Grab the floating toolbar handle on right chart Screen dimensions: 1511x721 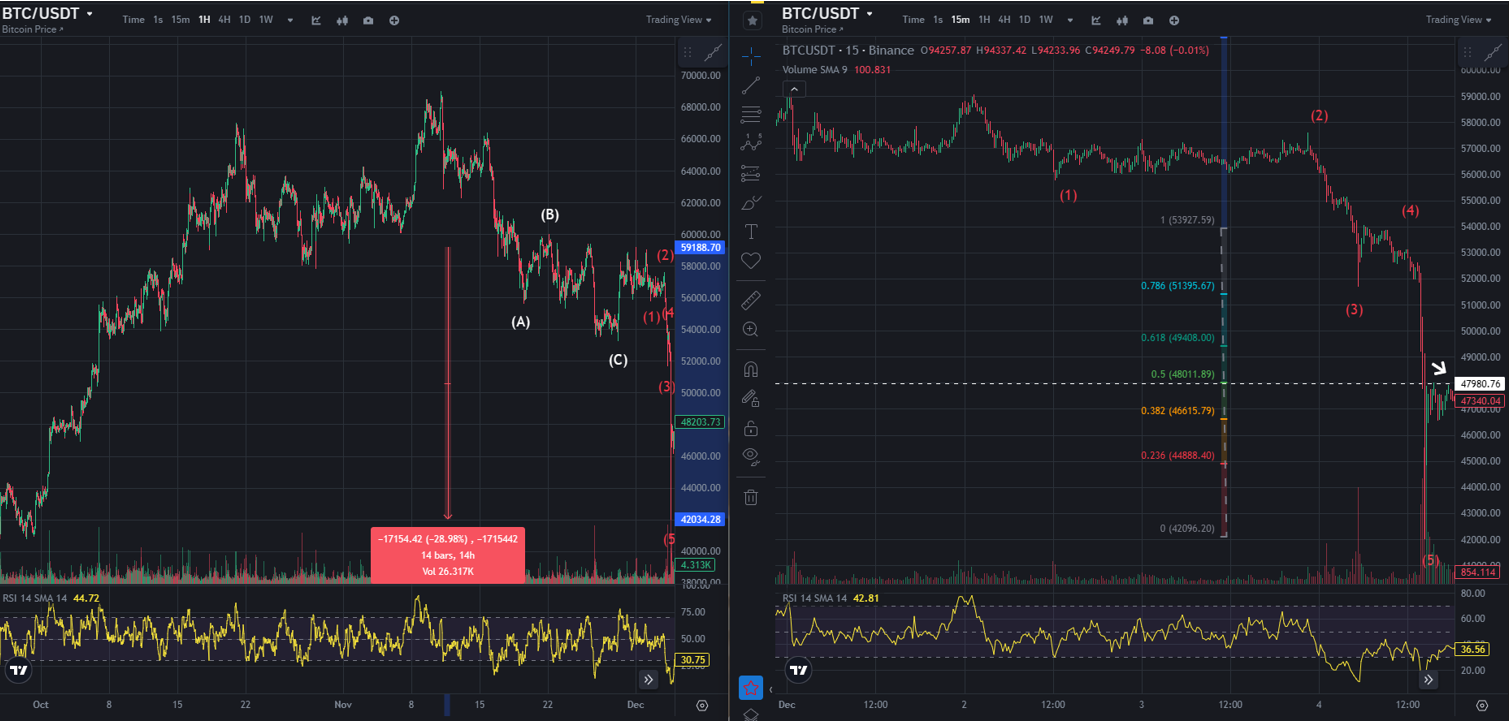pyautogui.click(x=1467, y=52)
